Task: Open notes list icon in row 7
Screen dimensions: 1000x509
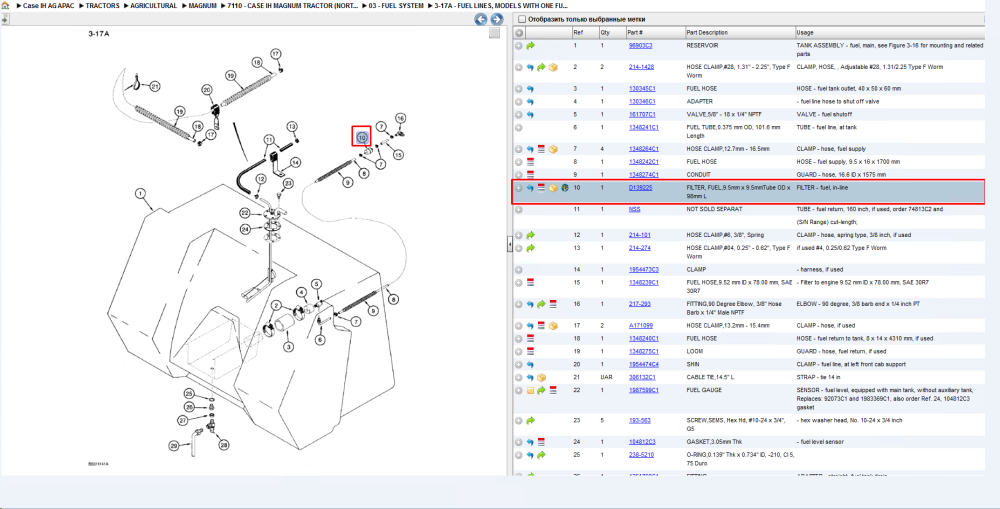Action: [541, 149]
